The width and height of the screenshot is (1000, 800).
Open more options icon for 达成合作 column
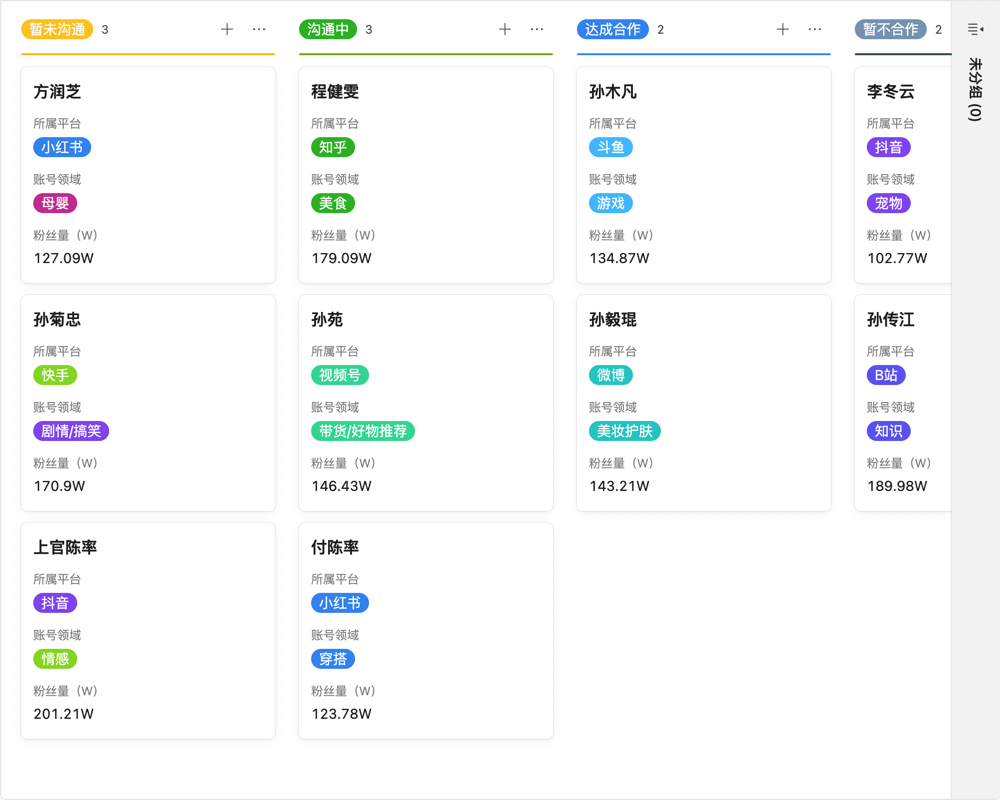click(x=815, y=29)
